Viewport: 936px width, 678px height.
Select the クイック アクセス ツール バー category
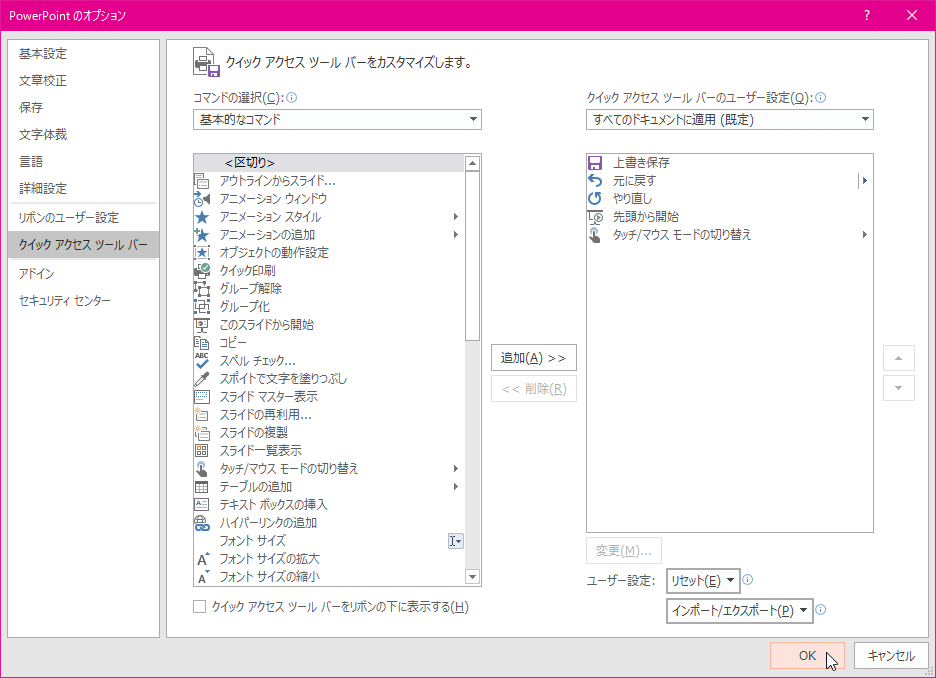click(83, 245)
